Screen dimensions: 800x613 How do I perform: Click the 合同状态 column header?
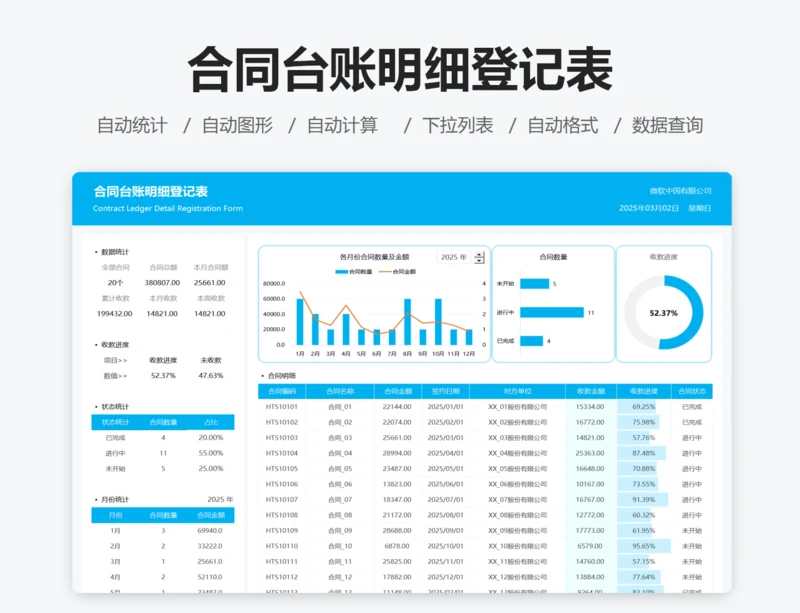(x=692, y=391)
